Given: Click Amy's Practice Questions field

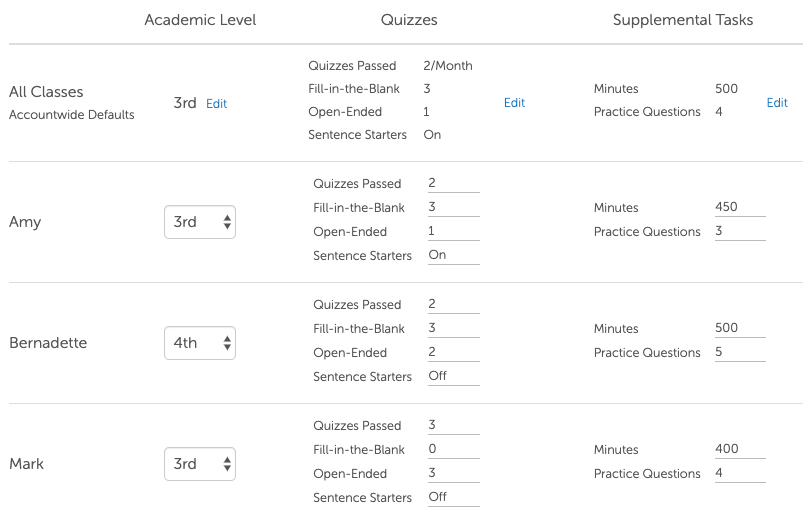Looking at the screenshot, I should point(740,231).
